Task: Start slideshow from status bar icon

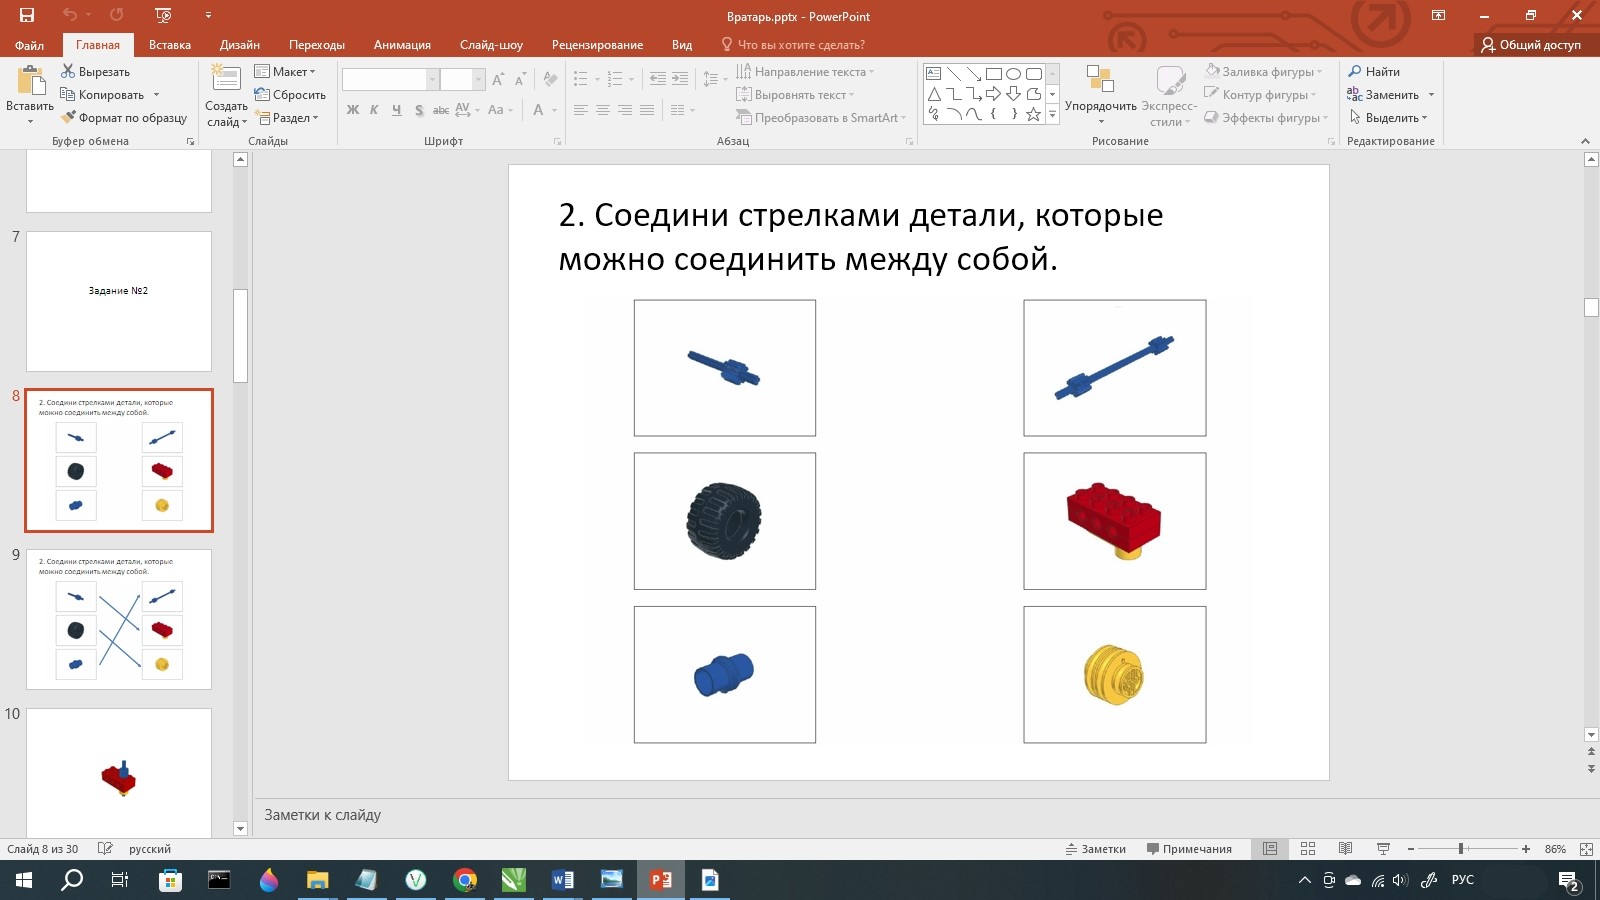Action: (x=1383, y=849)
